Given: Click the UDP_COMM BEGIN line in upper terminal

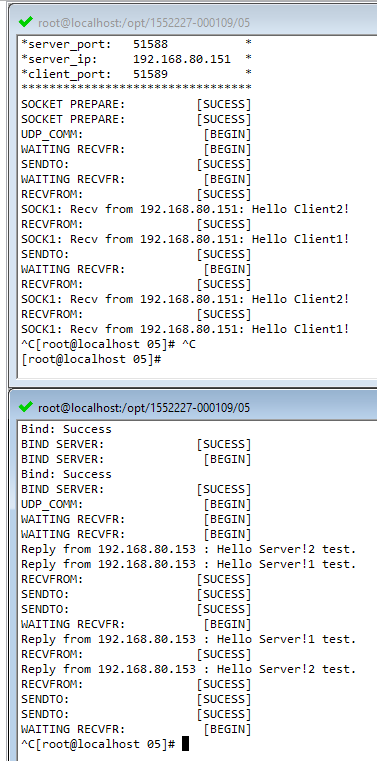Looking at the screenshot, I should (x=136, y=134).
